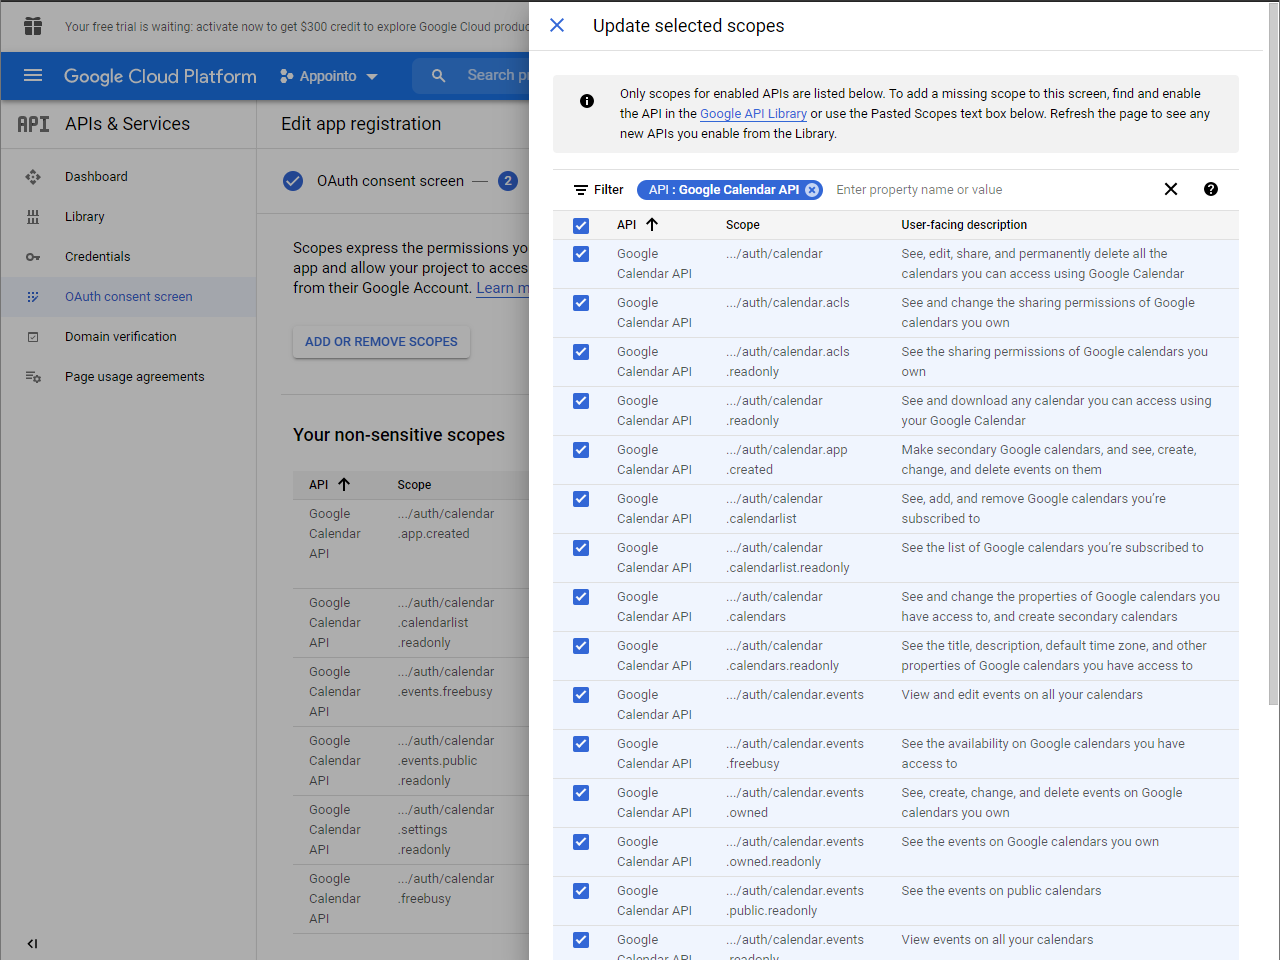This screenshot has width=1280, height=960.
Task: Remove the Google Calendar API filter chip
Action: point(812,190)
